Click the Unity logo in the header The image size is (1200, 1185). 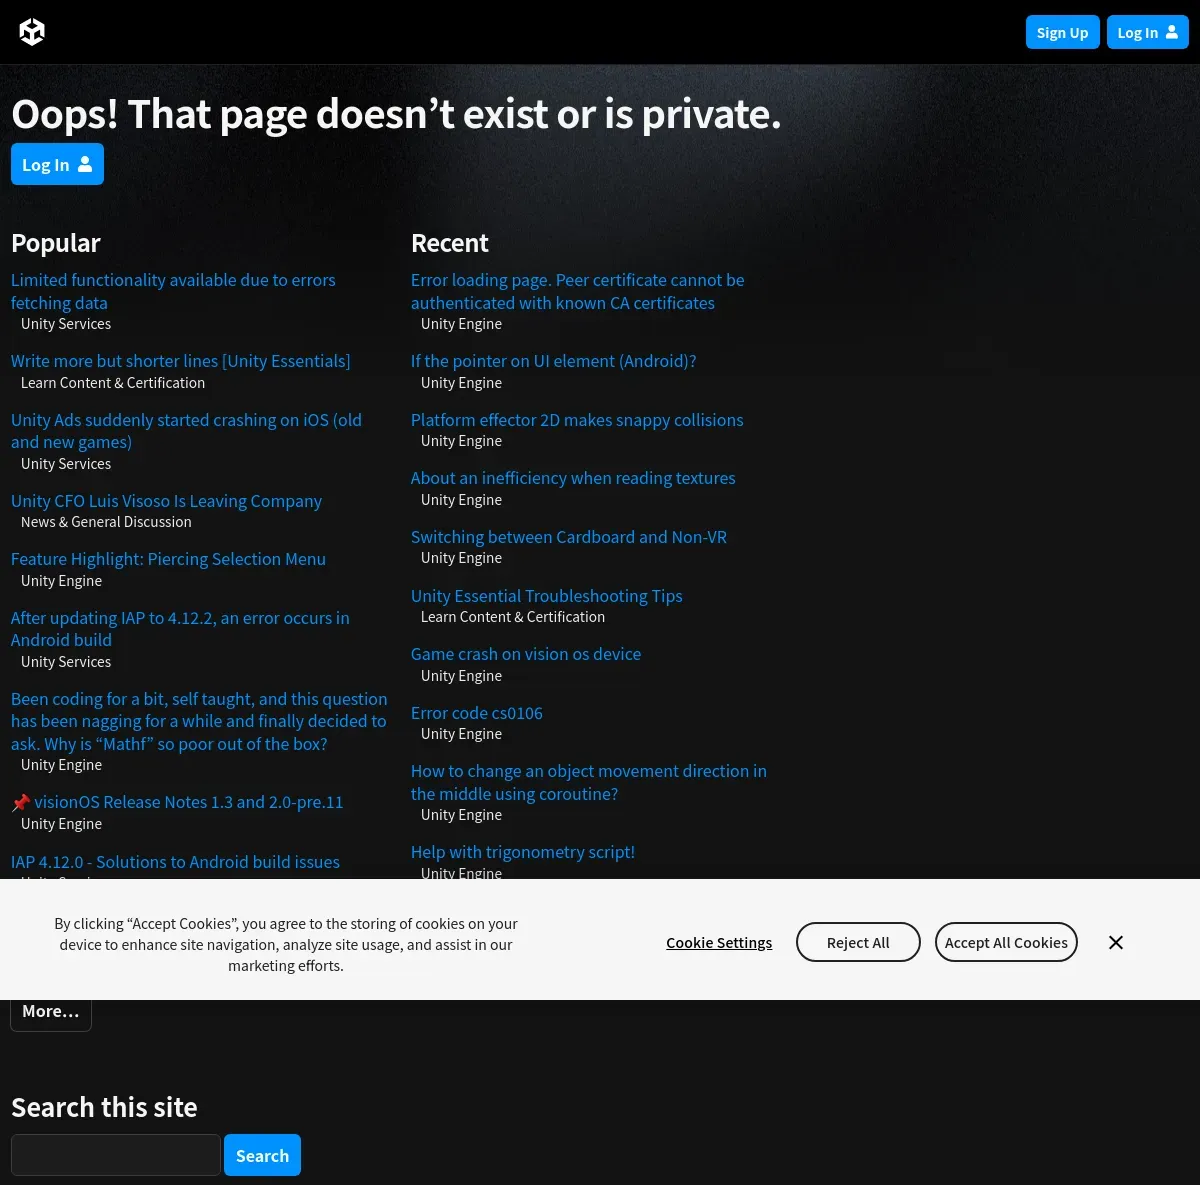click(32, 32)
